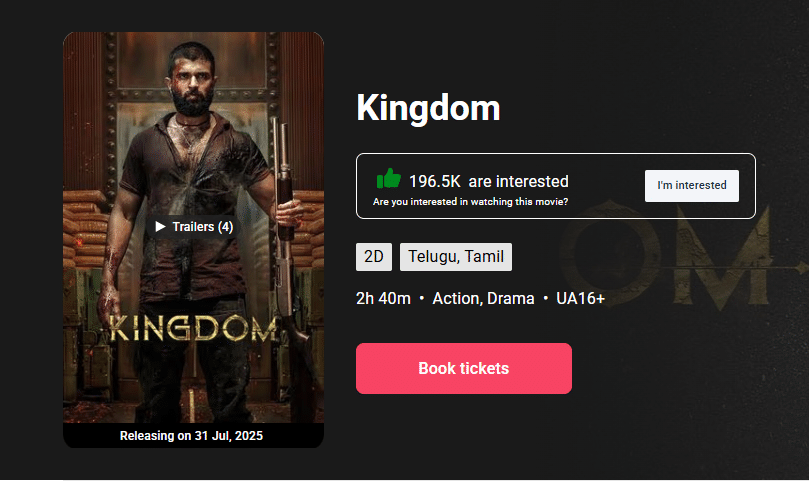Click the green thumbs-up icon

pyautogui.click(x=389, y=179)
